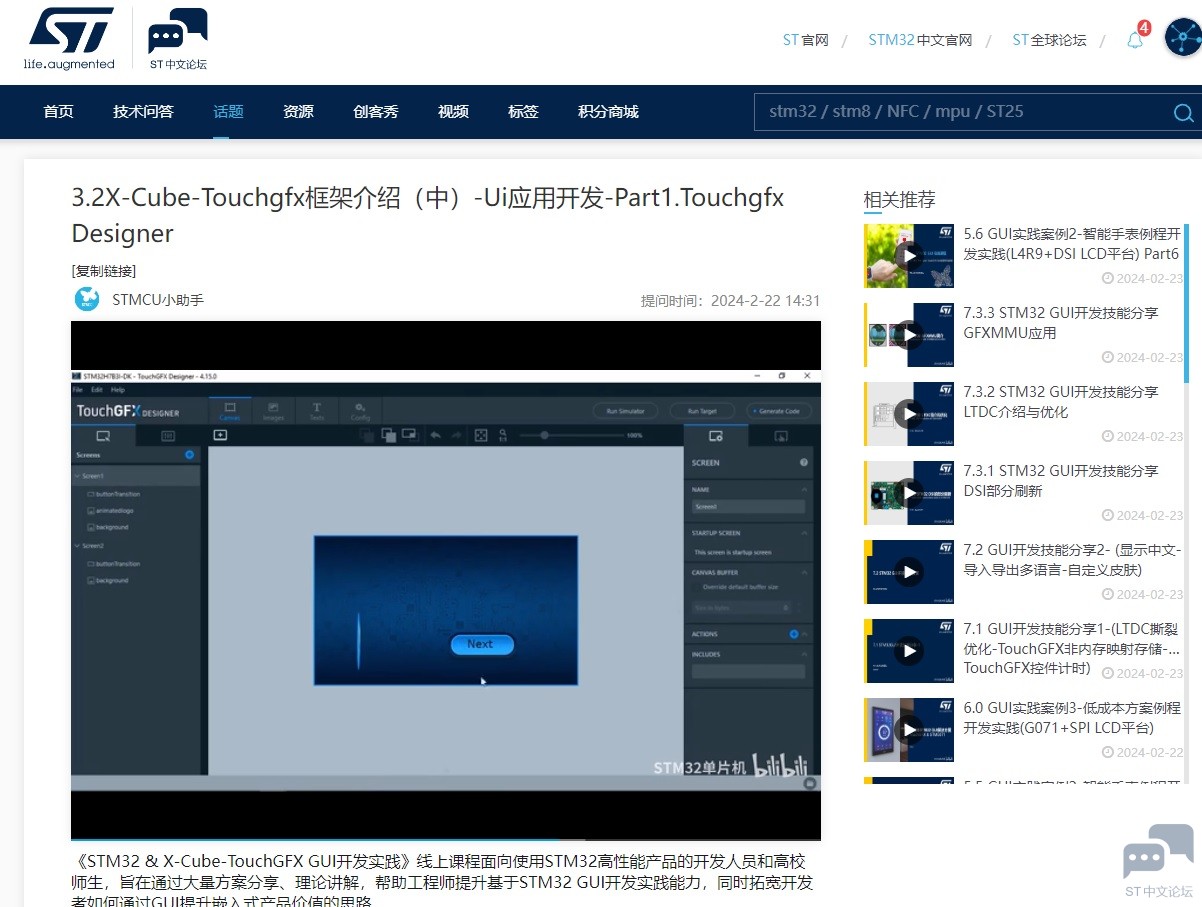Open 7.3.3 STM32 GUI GFXMMU应用 title link
Screen dimensions: 1202x907
[1061, 323]
